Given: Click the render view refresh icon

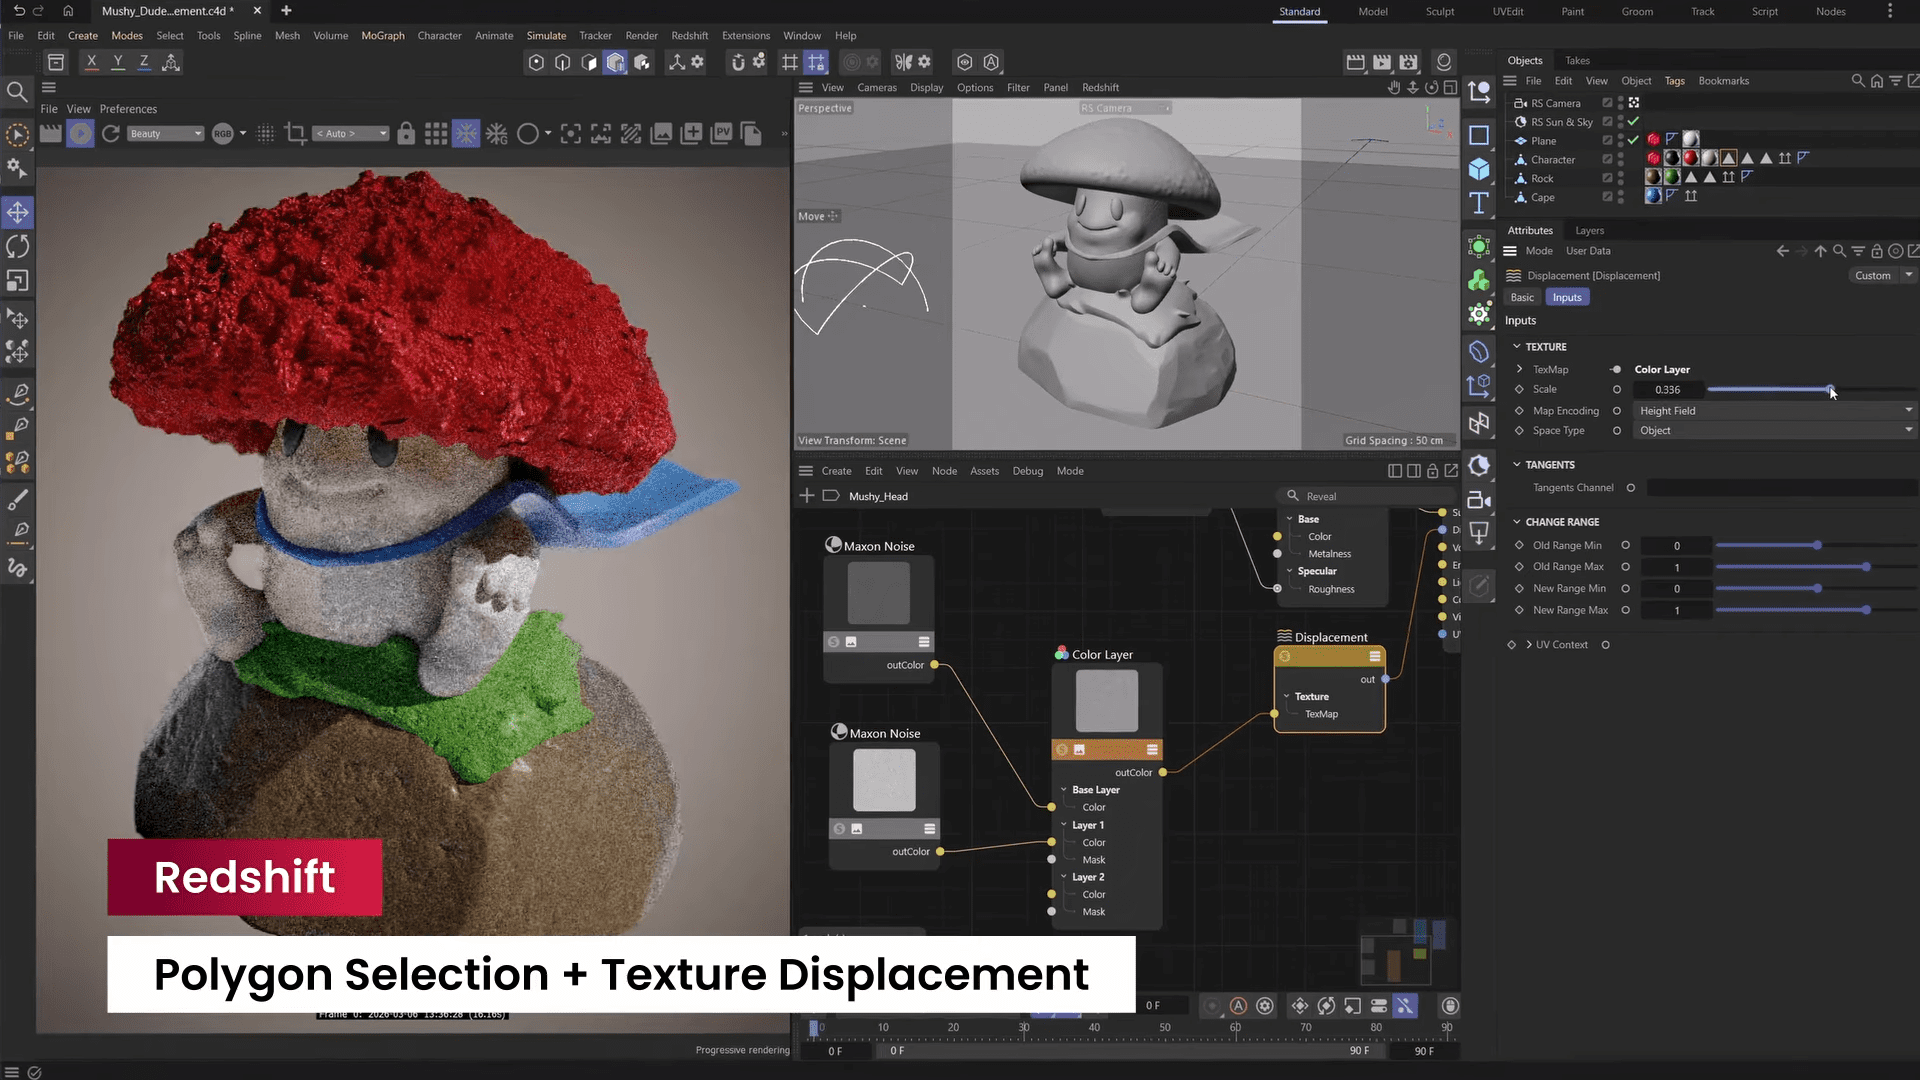Looking at the screenshot, I should [111, 133].
